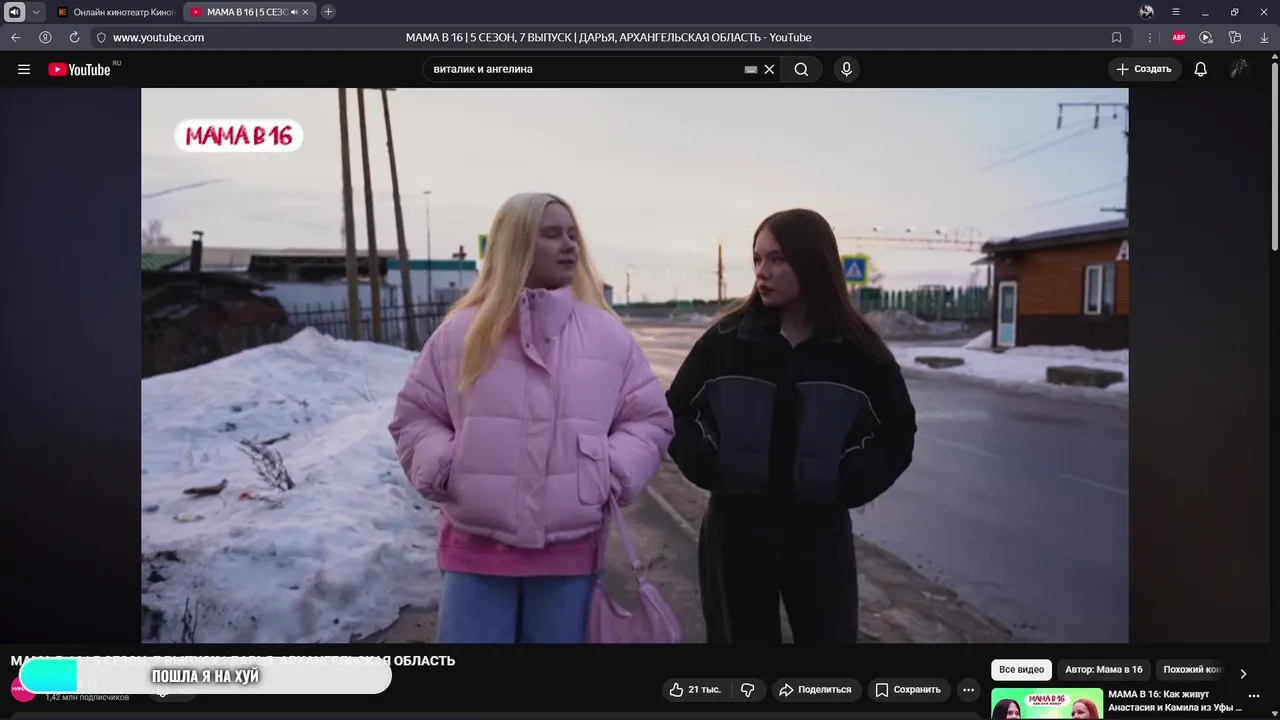Image resolution: width=1280 pixels, height=720 pixels.
Task: Open options menu for recommended video
Action: tap(1254, 696)
